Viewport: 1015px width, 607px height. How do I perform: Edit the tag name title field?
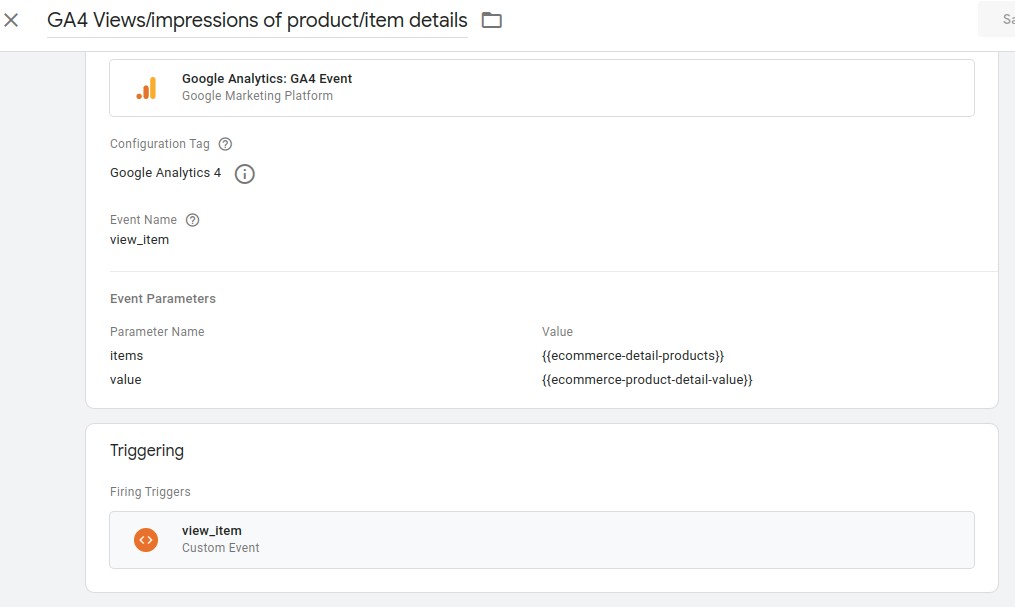coord(257,20)
